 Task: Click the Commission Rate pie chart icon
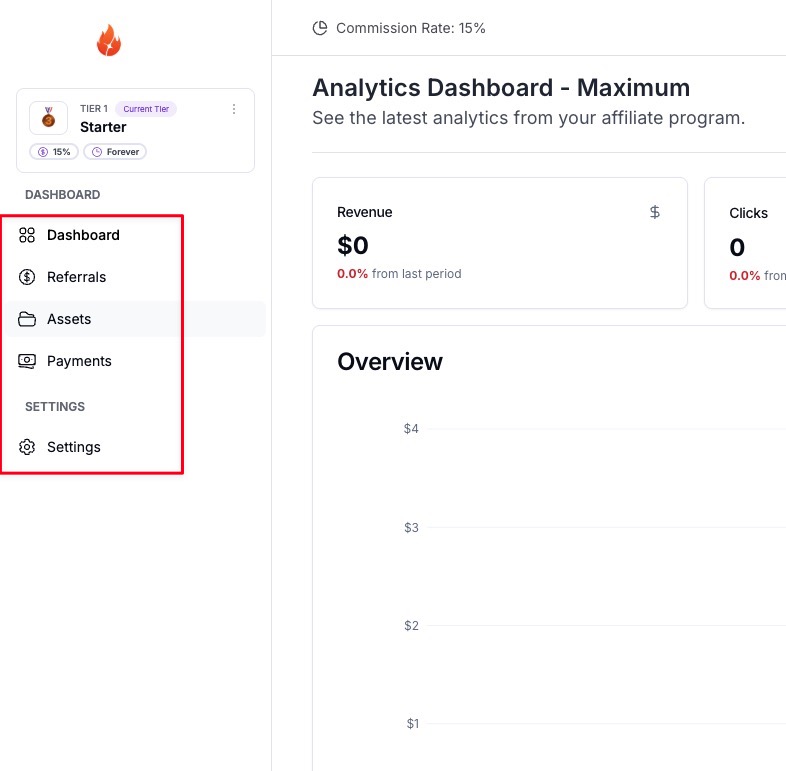point(320,28)
